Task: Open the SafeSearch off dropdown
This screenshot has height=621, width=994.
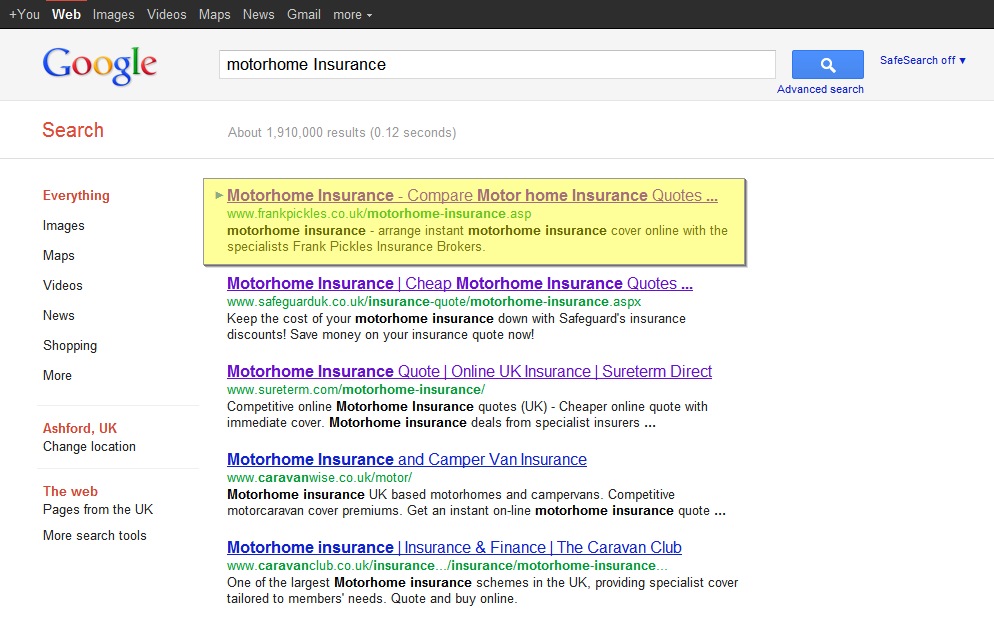Action: point(922,60)
